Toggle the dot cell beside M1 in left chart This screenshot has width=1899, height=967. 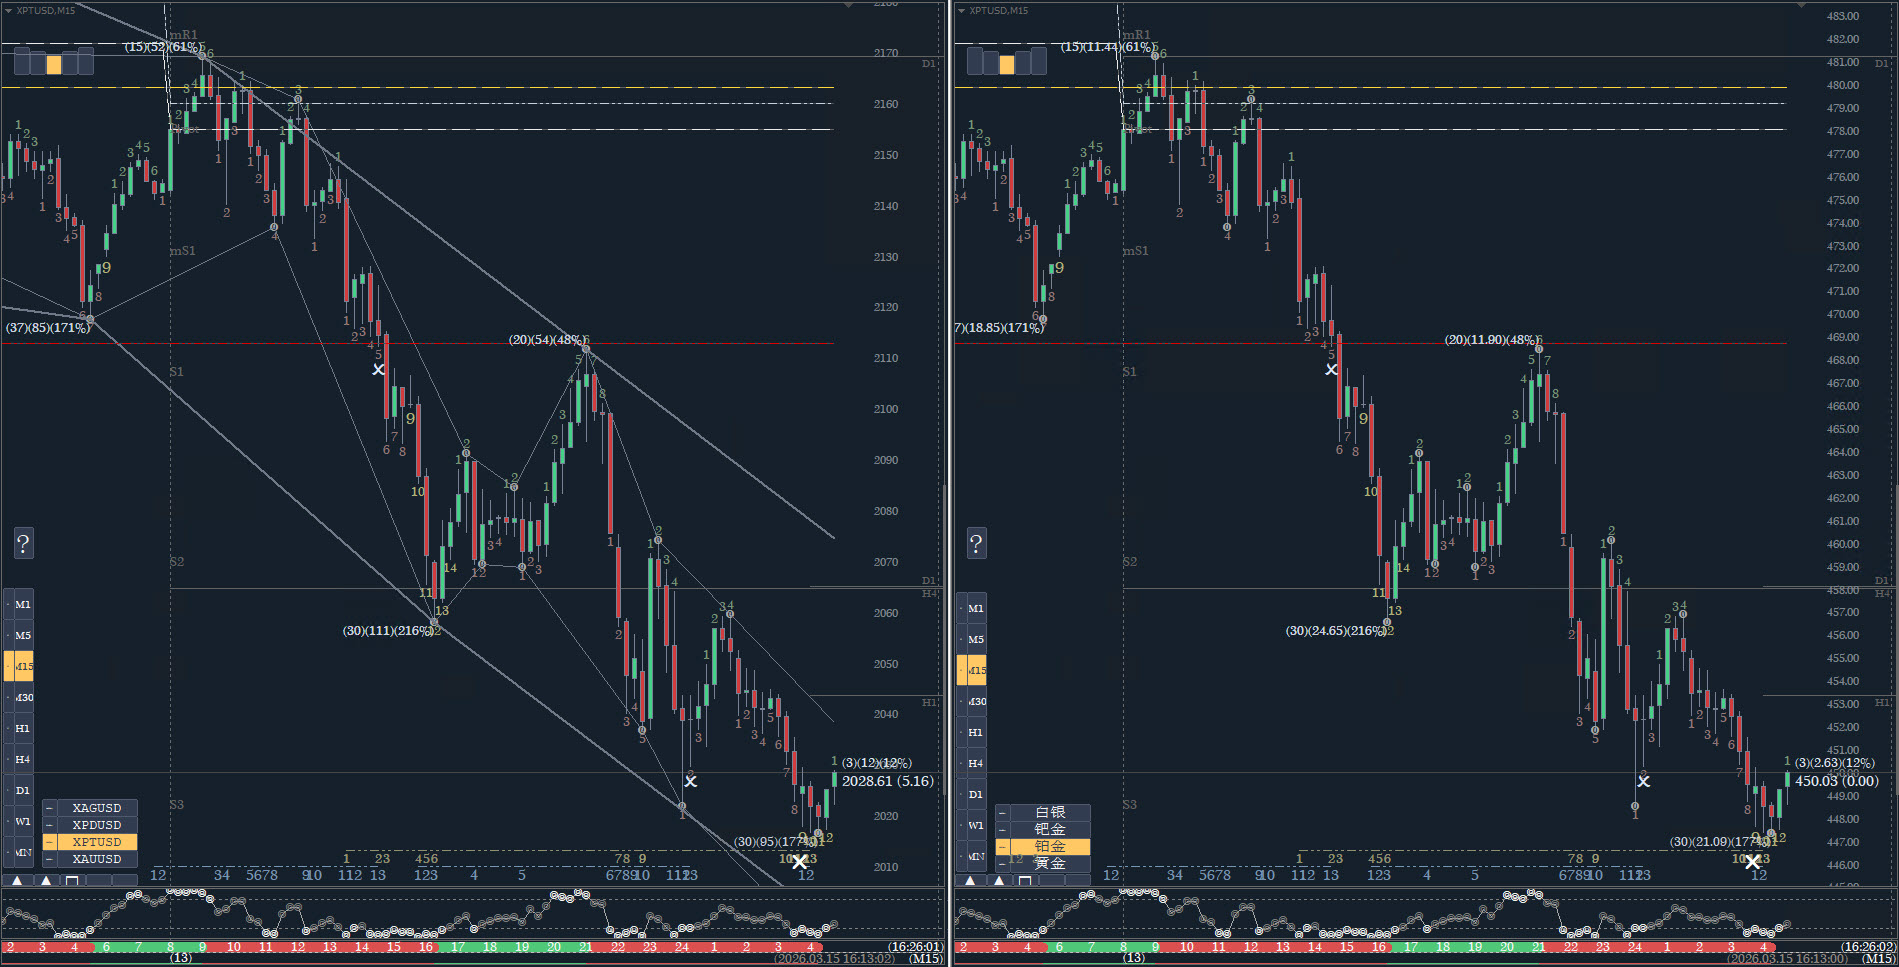[x=8, y=604]
